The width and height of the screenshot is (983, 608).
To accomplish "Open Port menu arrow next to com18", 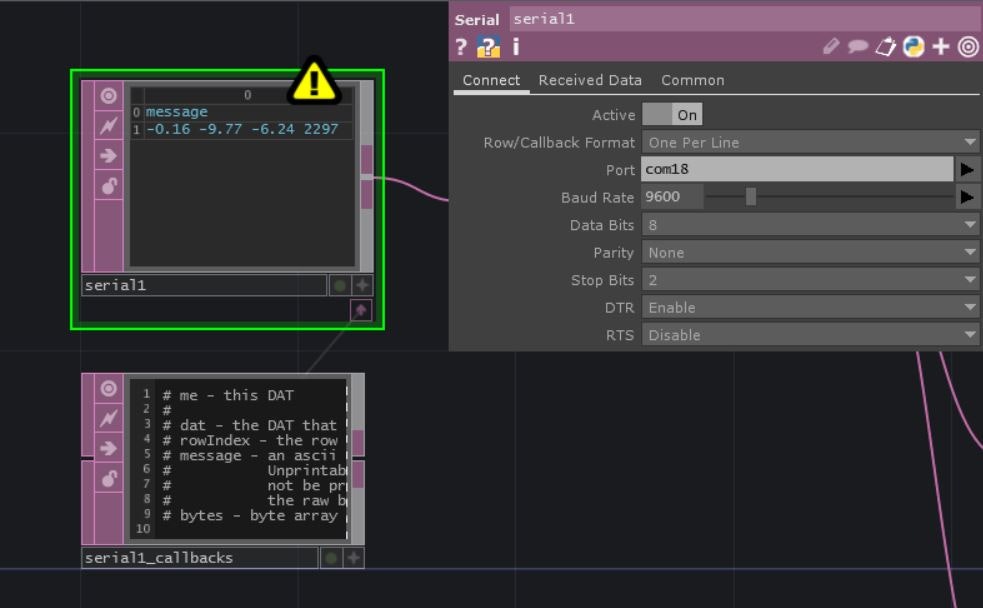I will click(967, 169).
